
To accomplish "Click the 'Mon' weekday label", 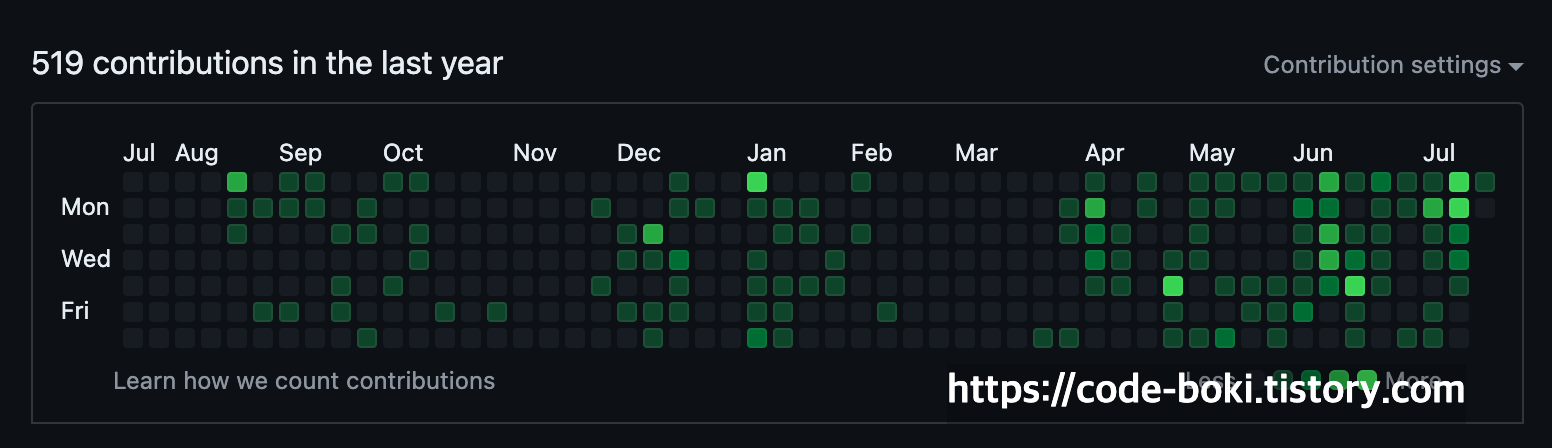I will point(85,207).
